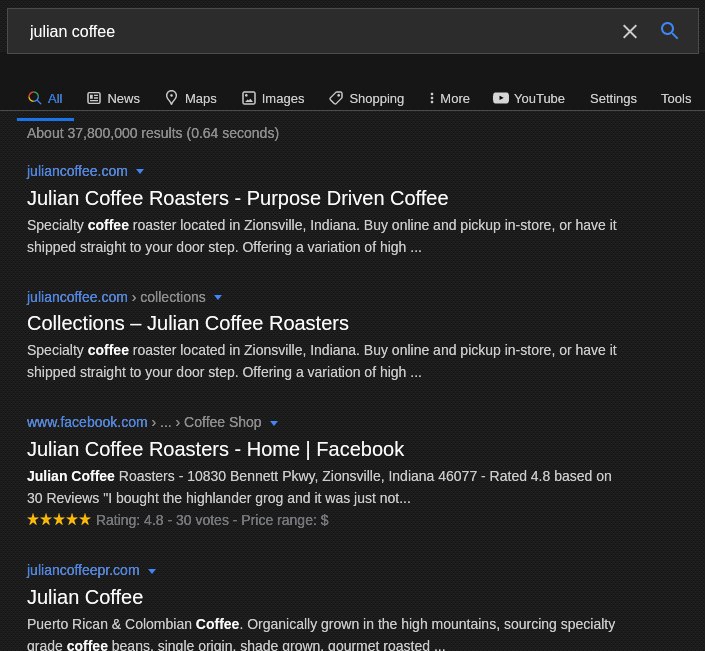Click the YouTube play icon
This screenshot has width=705, height=651.
point(501,98)
